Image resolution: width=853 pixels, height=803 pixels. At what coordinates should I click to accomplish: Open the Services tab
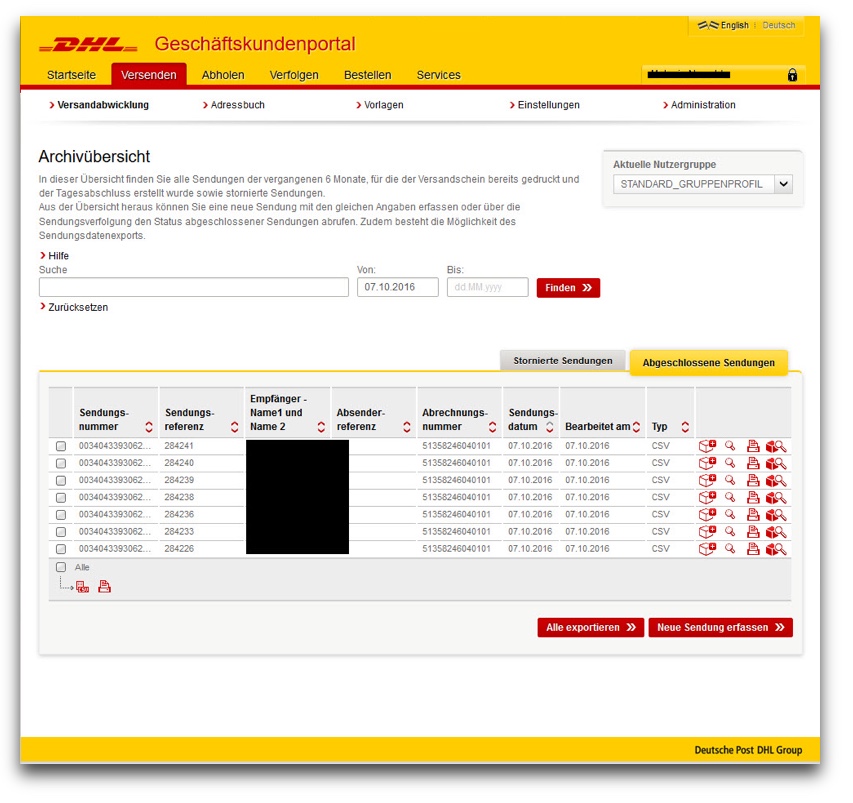pyautogui.click(x=438, y=75)
